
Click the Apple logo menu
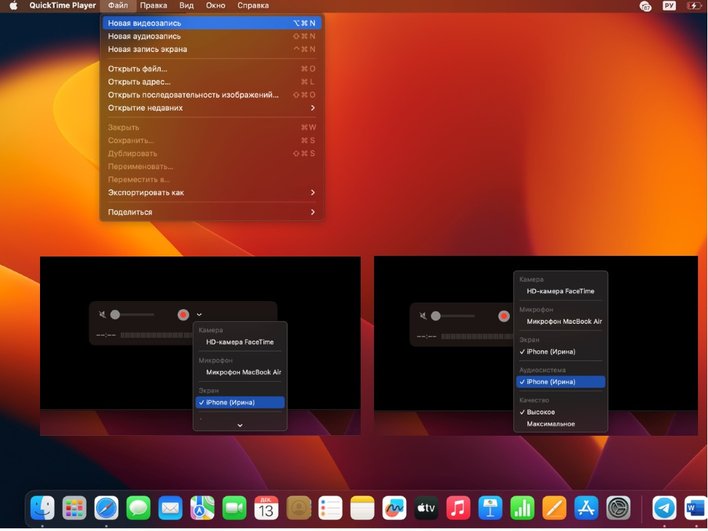[14, 6]
